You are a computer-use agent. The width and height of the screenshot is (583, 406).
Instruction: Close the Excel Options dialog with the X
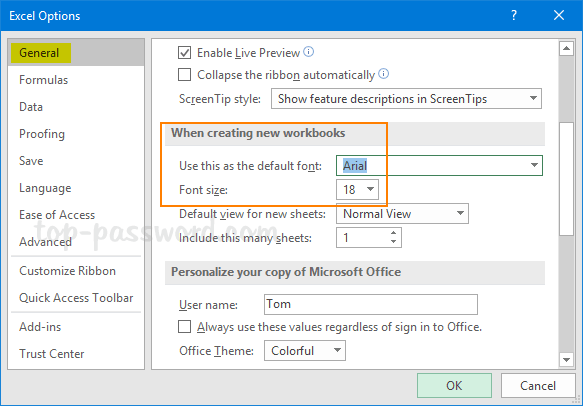pyautogui.click(x=559, y=15)
